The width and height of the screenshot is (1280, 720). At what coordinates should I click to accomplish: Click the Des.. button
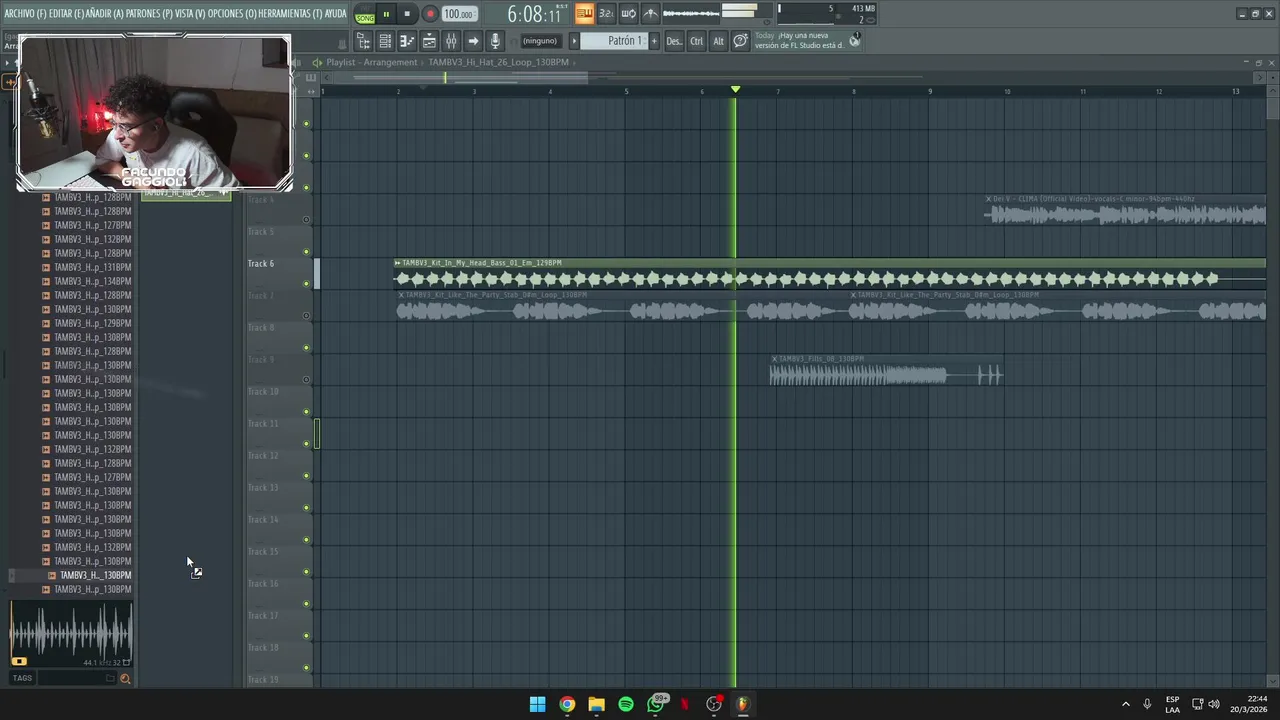(x=674, y=41)
